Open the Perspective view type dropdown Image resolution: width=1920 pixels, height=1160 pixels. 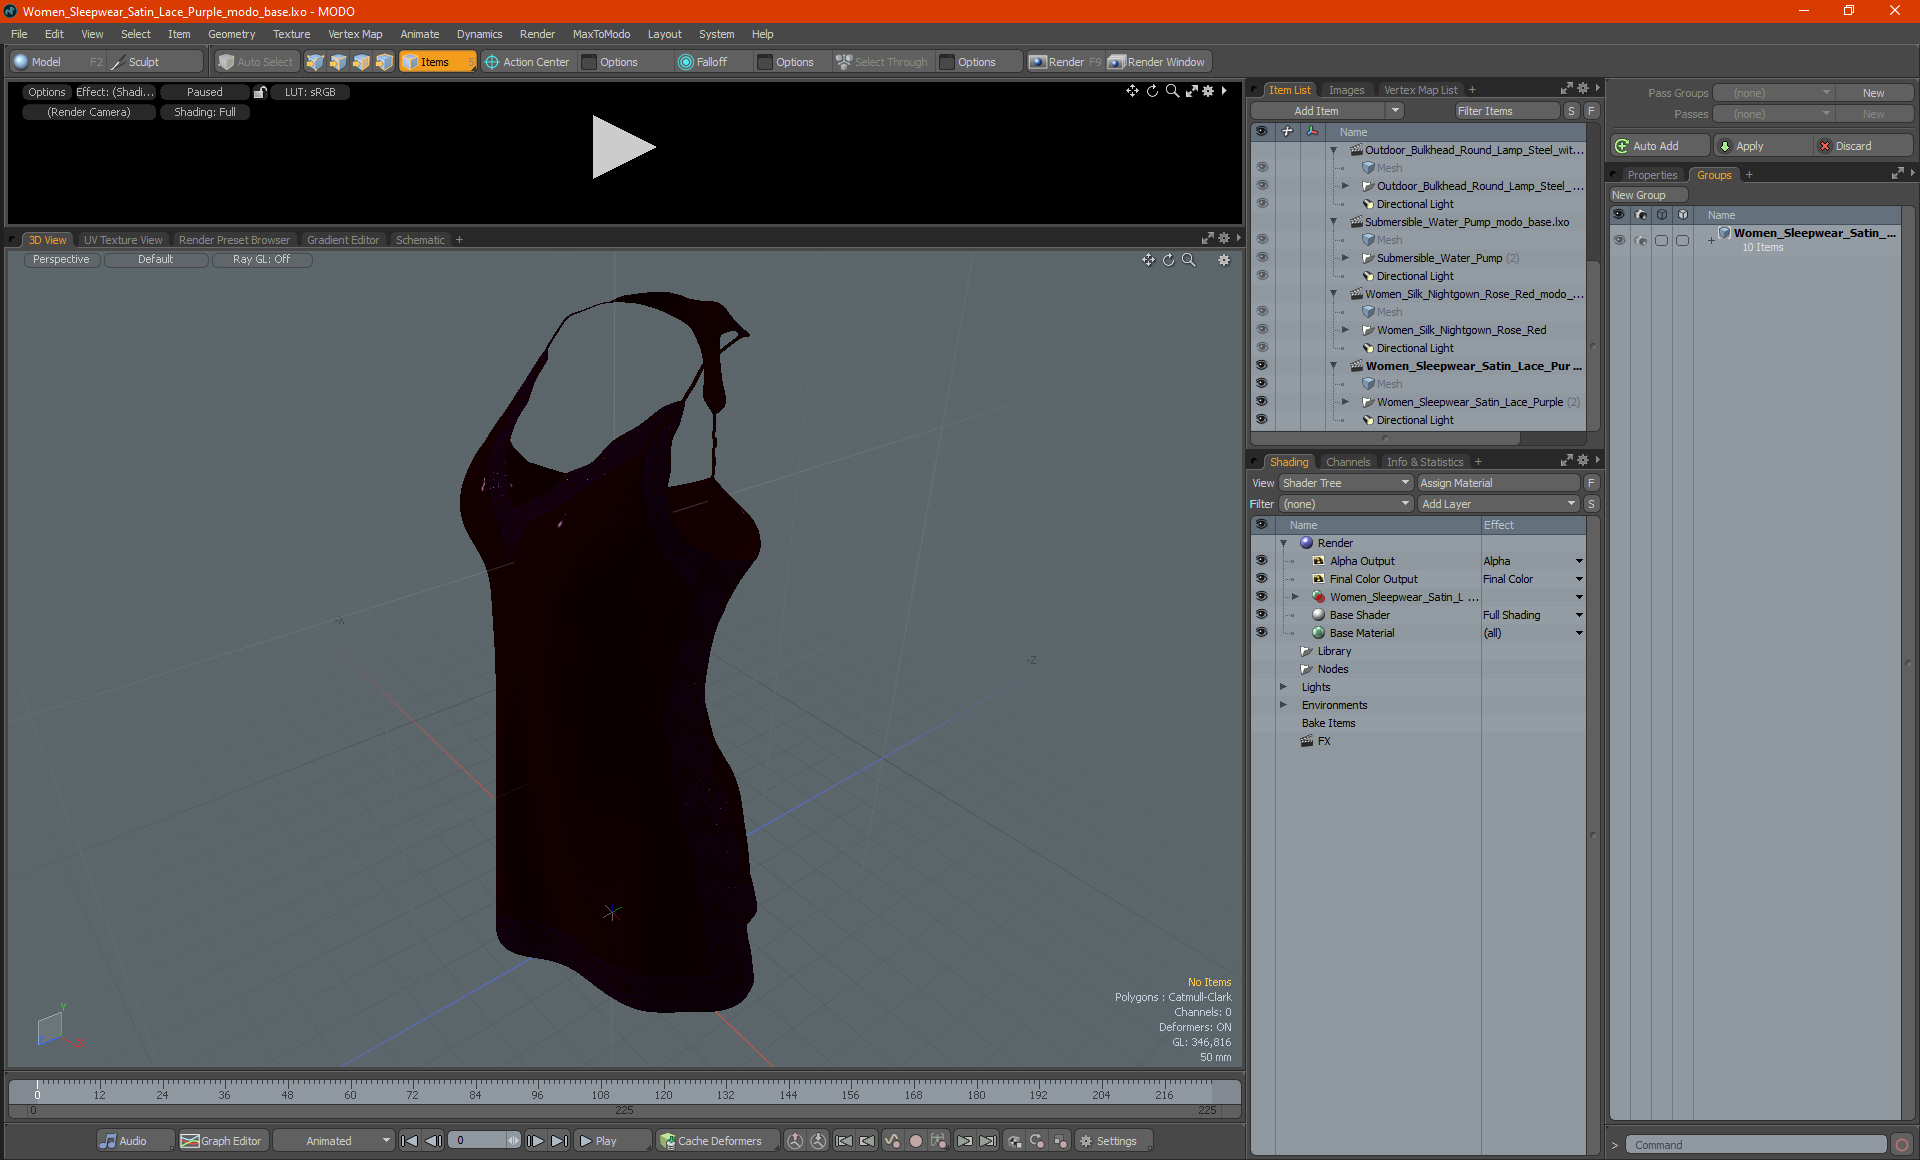click(61, 260)
